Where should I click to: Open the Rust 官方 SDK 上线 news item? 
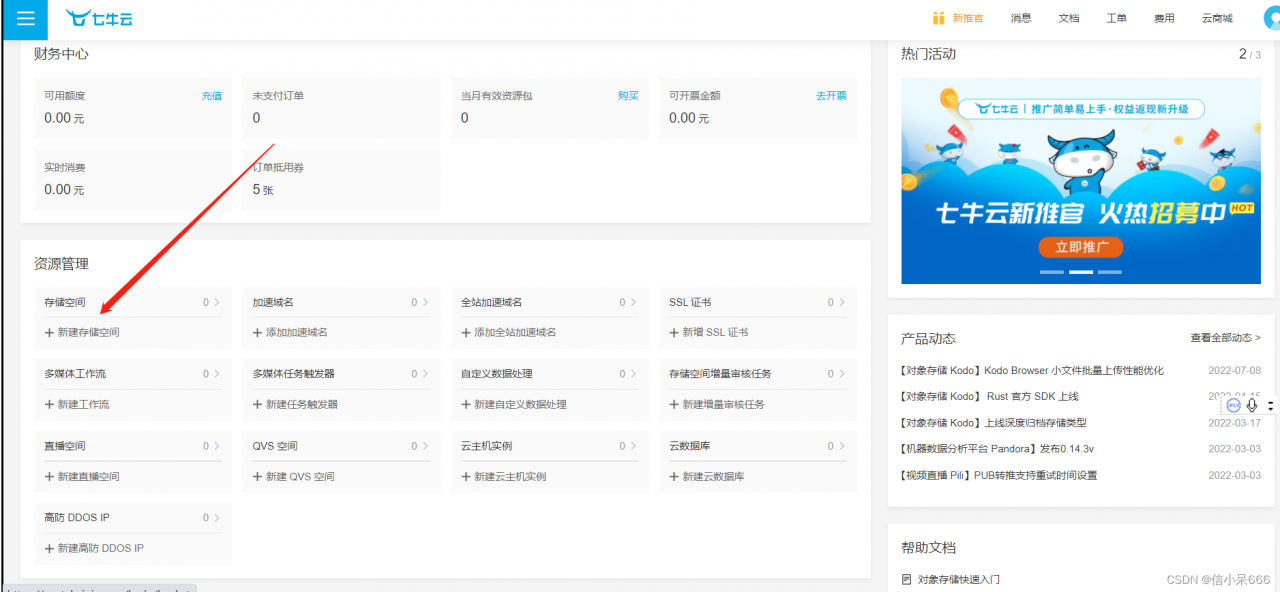point(989,396)
